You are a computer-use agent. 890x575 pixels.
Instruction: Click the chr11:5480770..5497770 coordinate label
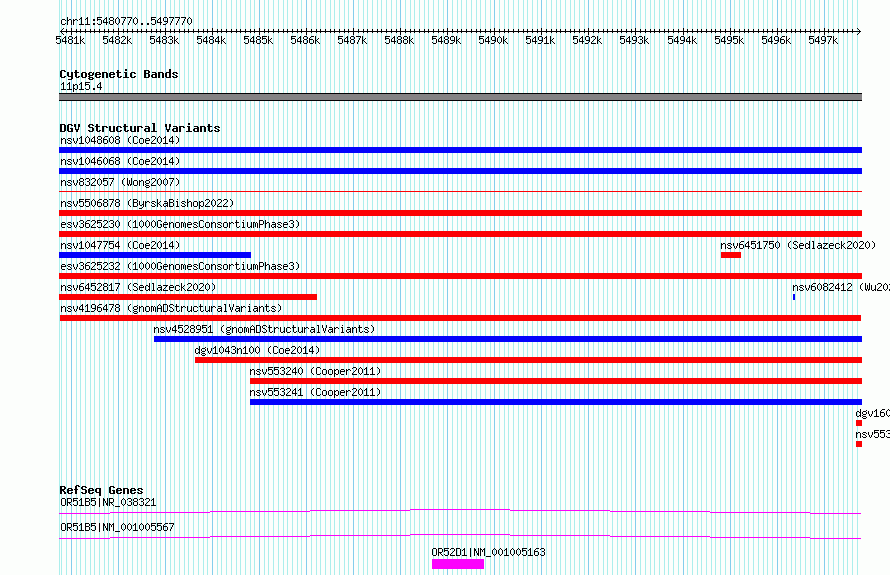126,21
